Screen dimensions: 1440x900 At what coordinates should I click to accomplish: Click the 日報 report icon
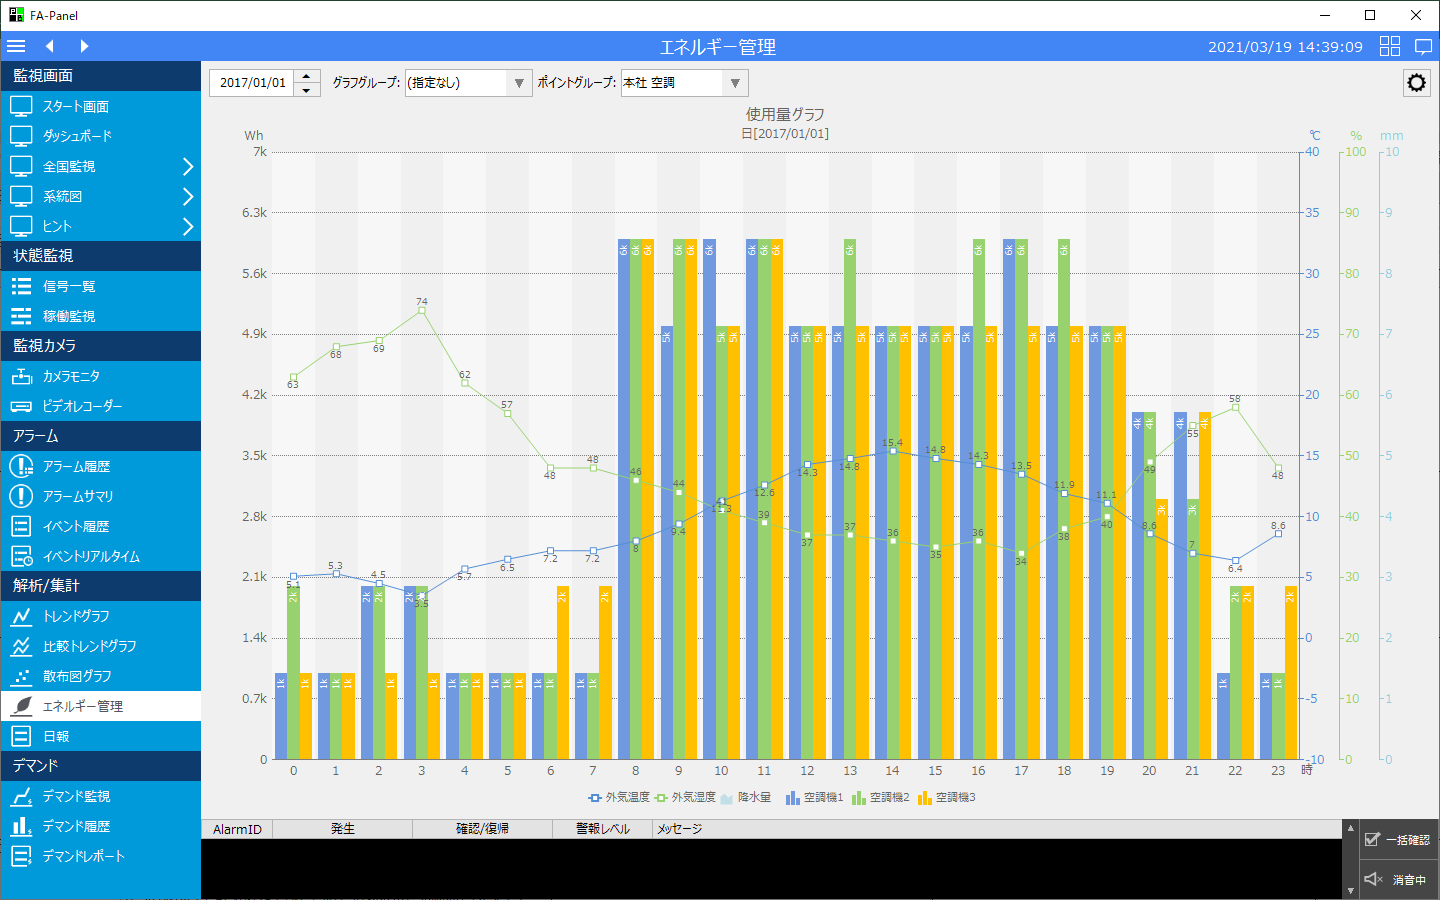pos(21,736)
